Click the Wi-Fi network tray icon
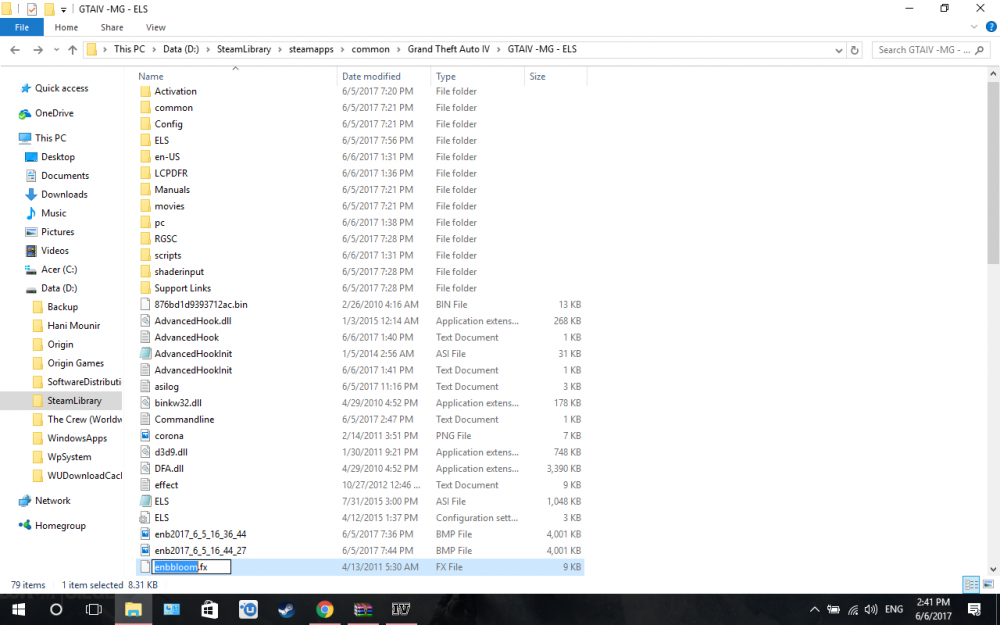 [853, 610]
